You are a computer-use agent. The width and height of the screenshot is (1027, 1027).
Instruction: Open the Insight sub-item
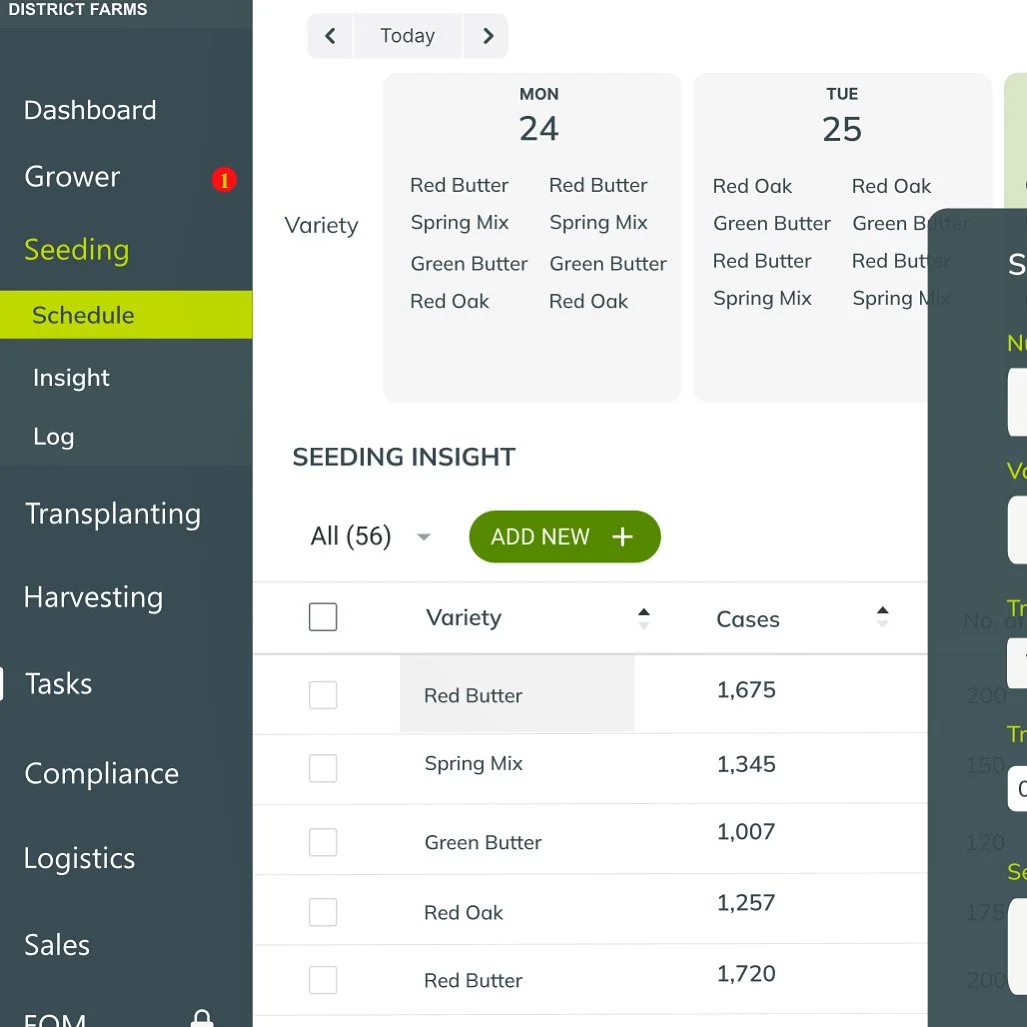pos(71,378)
